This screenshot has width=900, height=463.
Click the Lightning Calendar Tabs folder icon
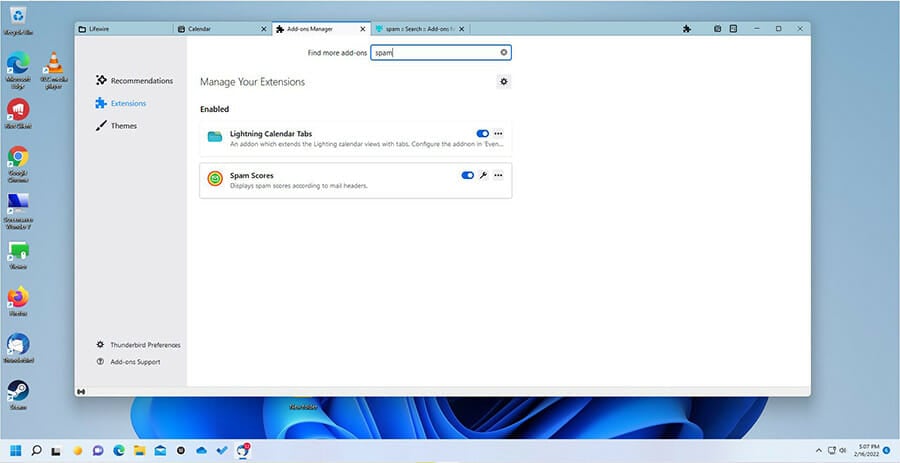pyautogui.click(x=215, y=137)
